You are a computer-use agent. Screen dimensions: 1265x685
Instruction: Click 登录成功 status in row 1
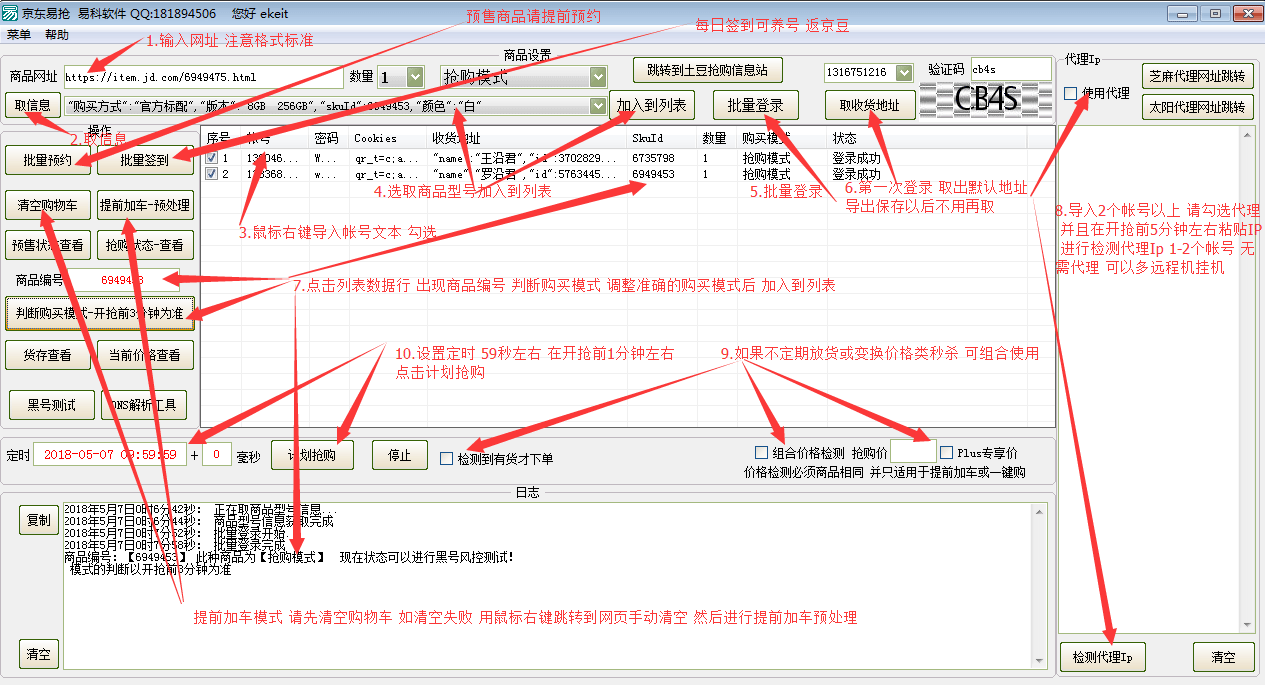856,158
